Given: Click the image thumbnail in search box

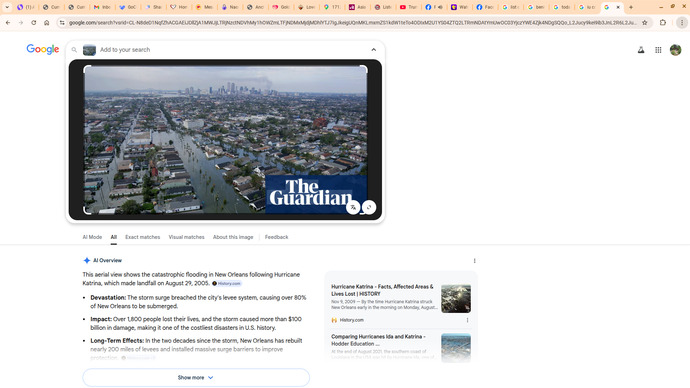Looking at the screenshot, I should coord(89,50).
